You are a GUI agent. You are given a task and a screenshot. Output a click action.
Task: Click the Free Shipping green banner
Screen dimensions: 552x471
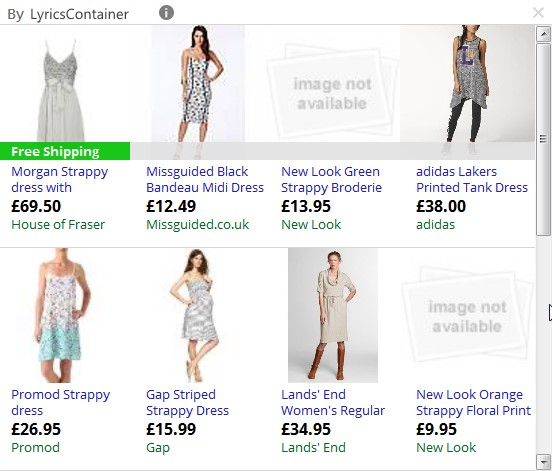pos(65,151)
